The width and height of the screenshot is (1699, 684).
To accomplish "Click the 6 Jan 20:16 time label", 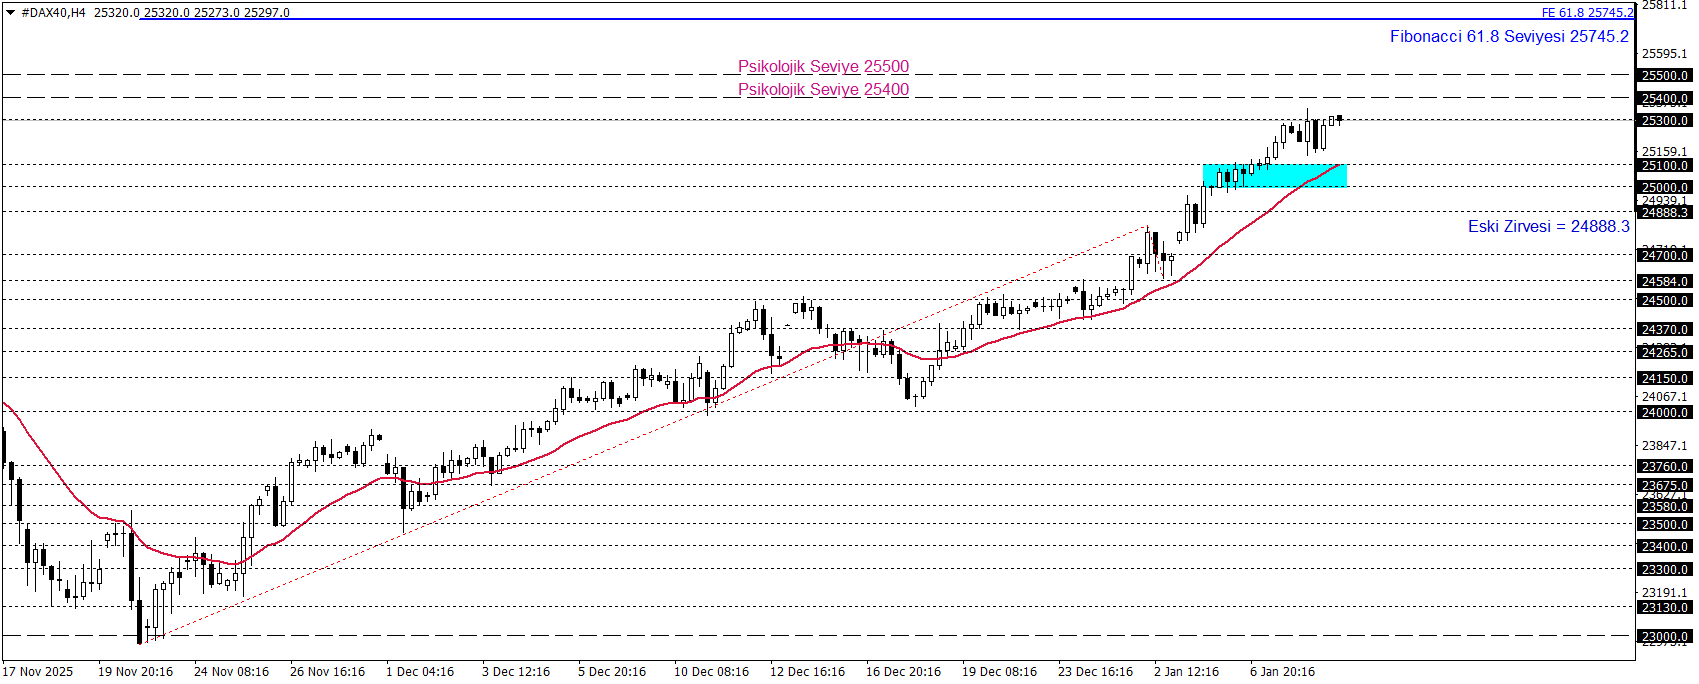I will coord(1282,671).
